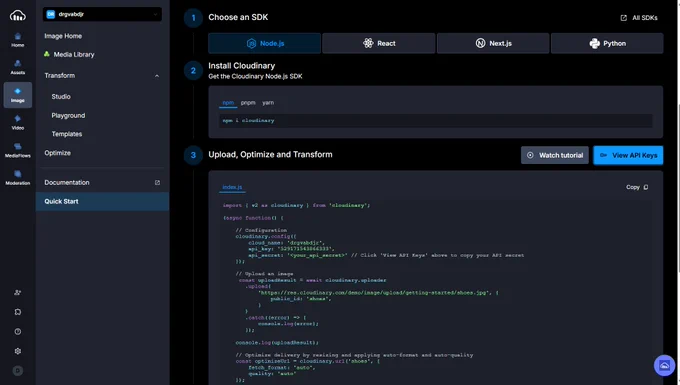Image resolution: width=680 pixels, height=385 pixels.
Task: Click 'Upload, Optimize and Transform' heading
Action: coord(270,155)
